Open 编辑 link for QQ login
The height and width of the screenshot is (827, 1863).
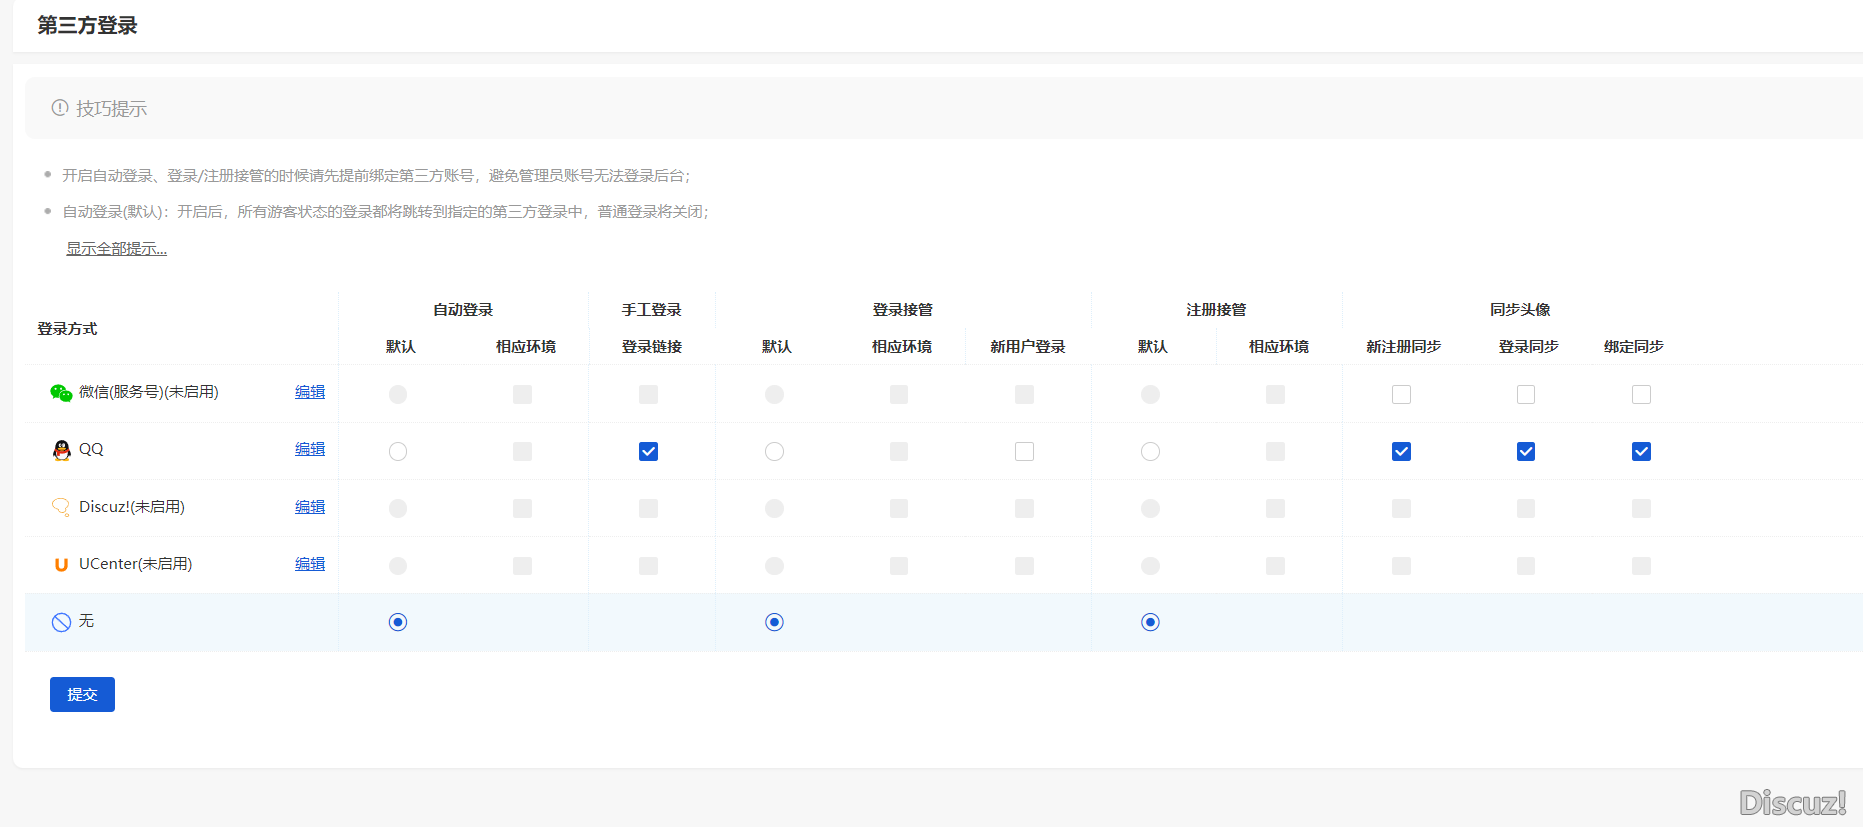310,449
